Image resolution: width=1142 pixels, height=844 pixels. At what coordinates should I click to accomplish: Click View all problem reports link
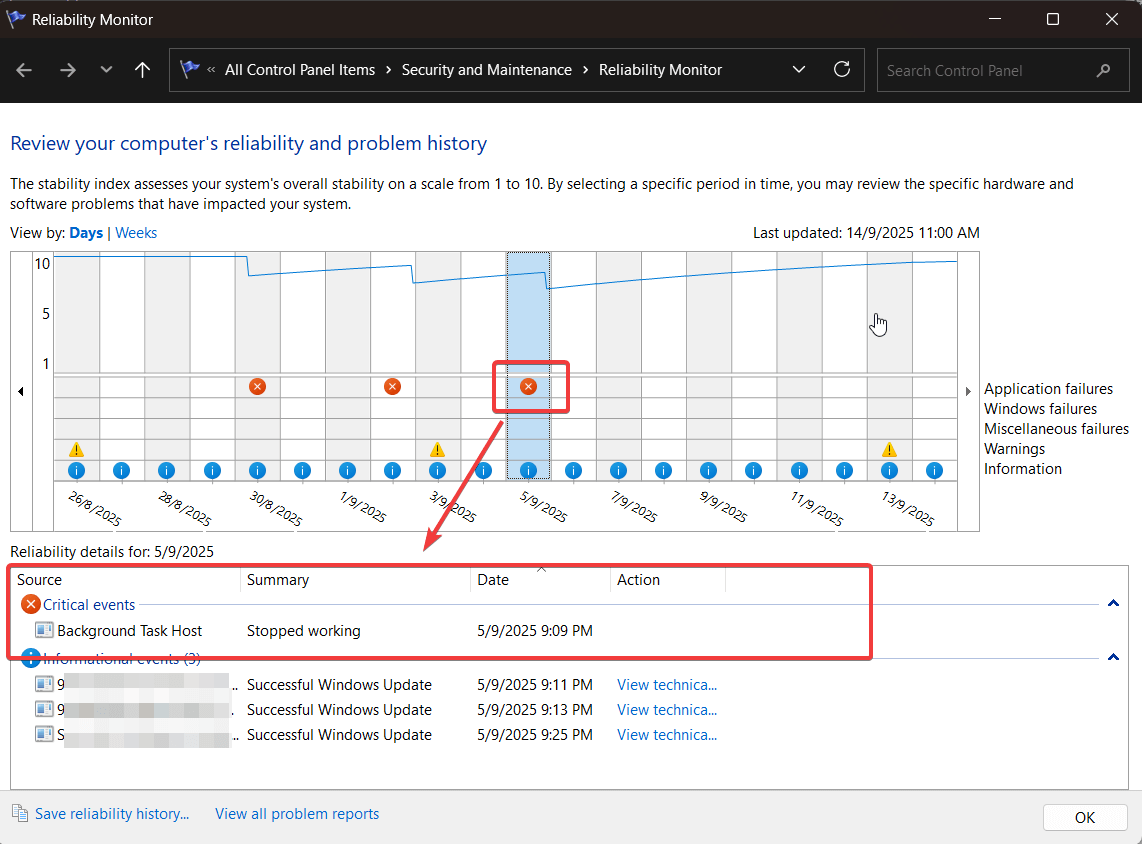297,814
